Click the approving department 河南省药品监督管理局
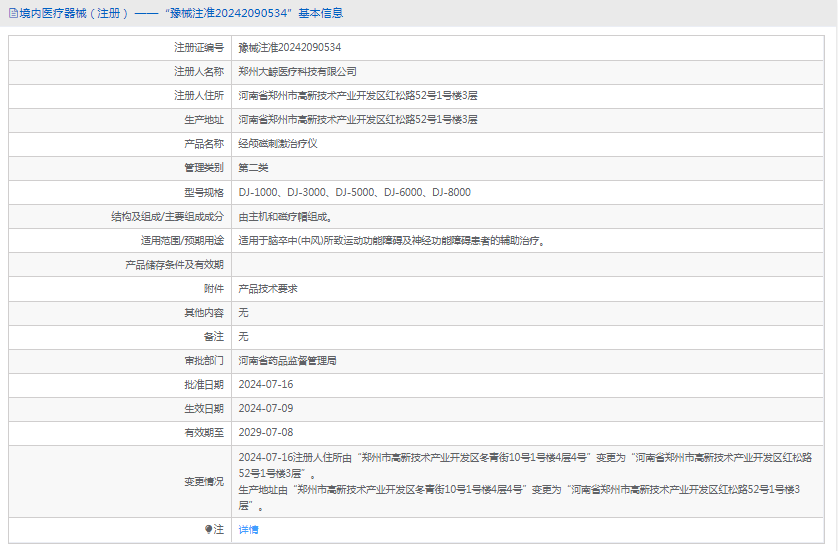This screenshot has height=551, width=838. tap(287, 360)
